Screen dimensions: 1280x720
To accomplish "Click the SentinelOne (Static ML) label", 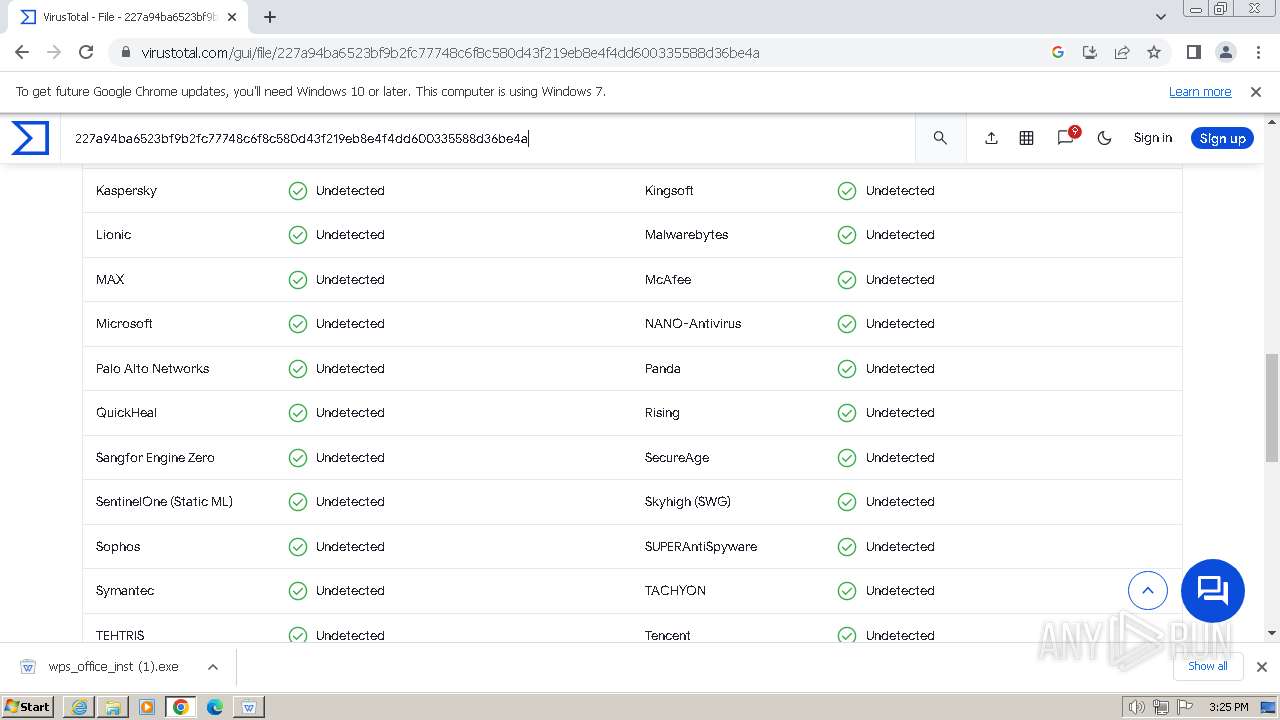I will 164,502.
